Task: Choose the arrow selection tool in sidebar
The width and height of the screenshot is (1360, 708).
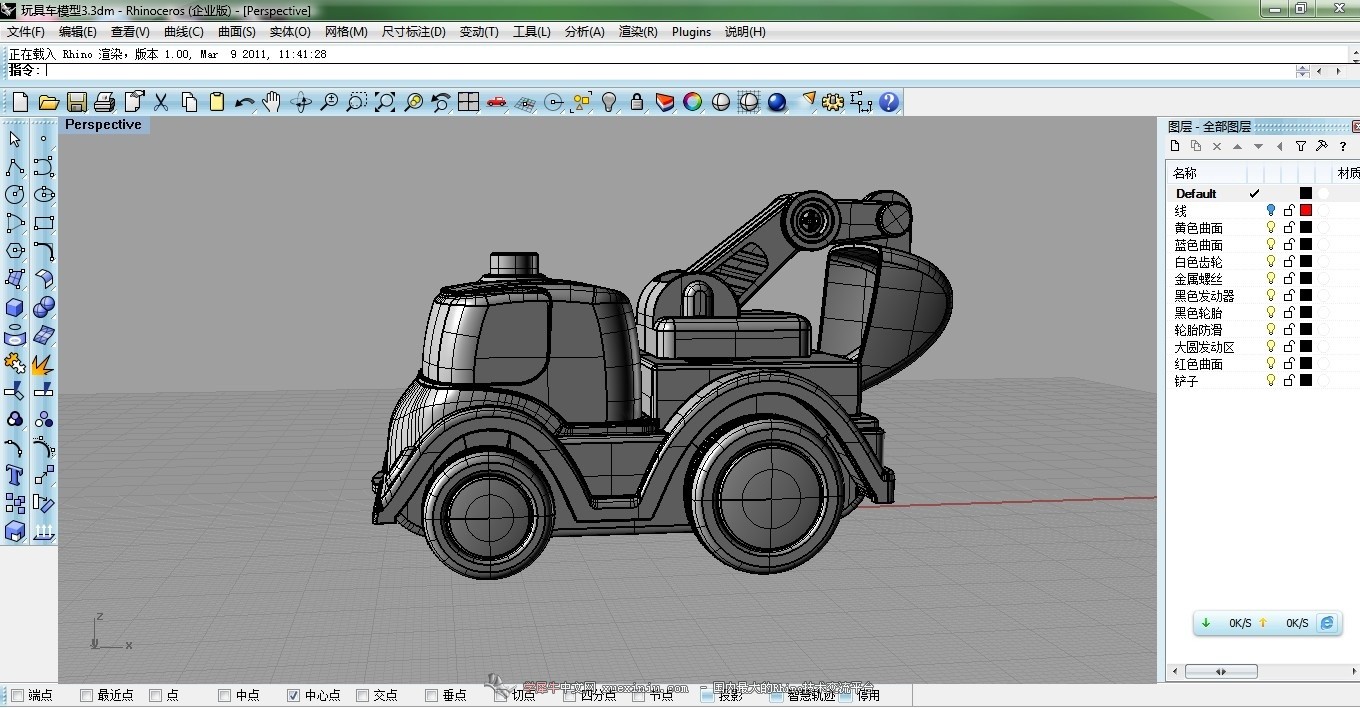Action: 15,139
